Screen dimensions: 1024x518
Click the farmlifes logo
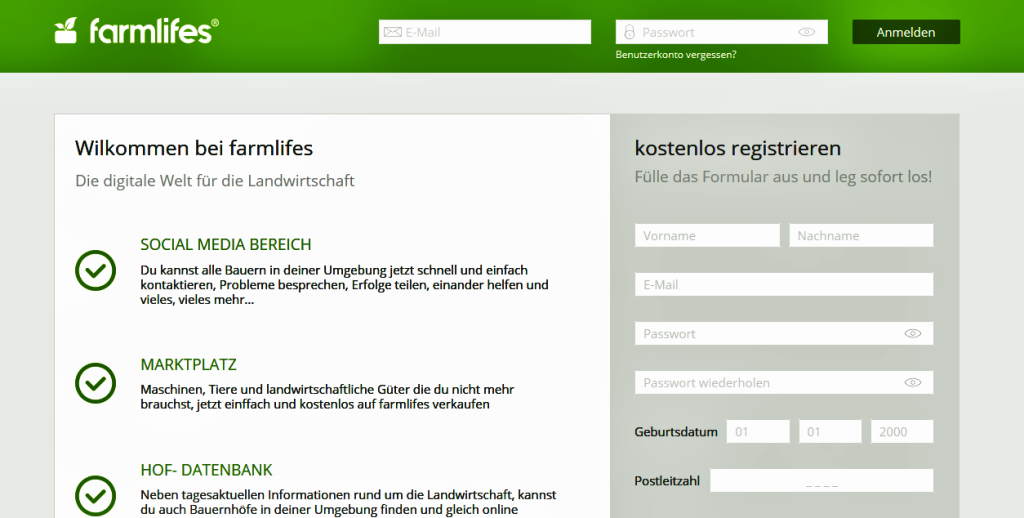pyautogui.click(x=136, y=31)
